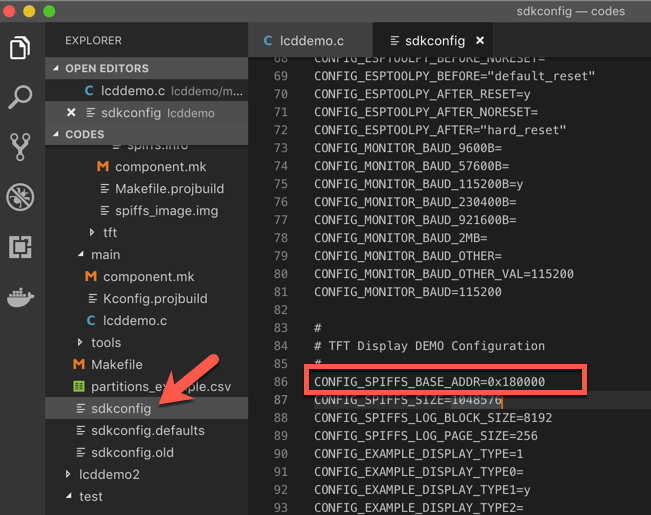Viewport: 651px width, 515px height.
Task: Click line CONFIG_SPIFFS_BASE_ADDR=0x180000
Action: point(429,381)
